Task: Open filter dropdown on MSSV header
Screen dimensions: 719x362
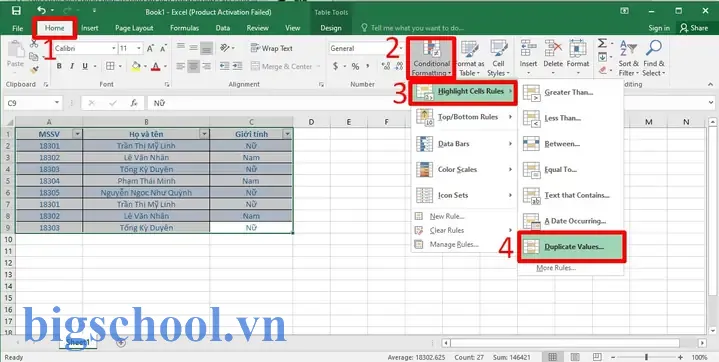Action: pos(77,134)
